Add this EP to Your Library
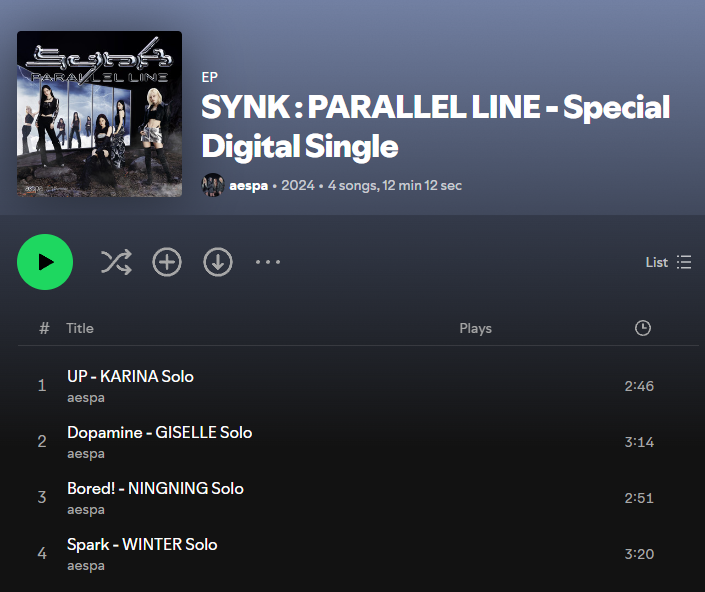The height and width of the screenshot is (592, 705). pyautogui.click(x=167, y=262)
